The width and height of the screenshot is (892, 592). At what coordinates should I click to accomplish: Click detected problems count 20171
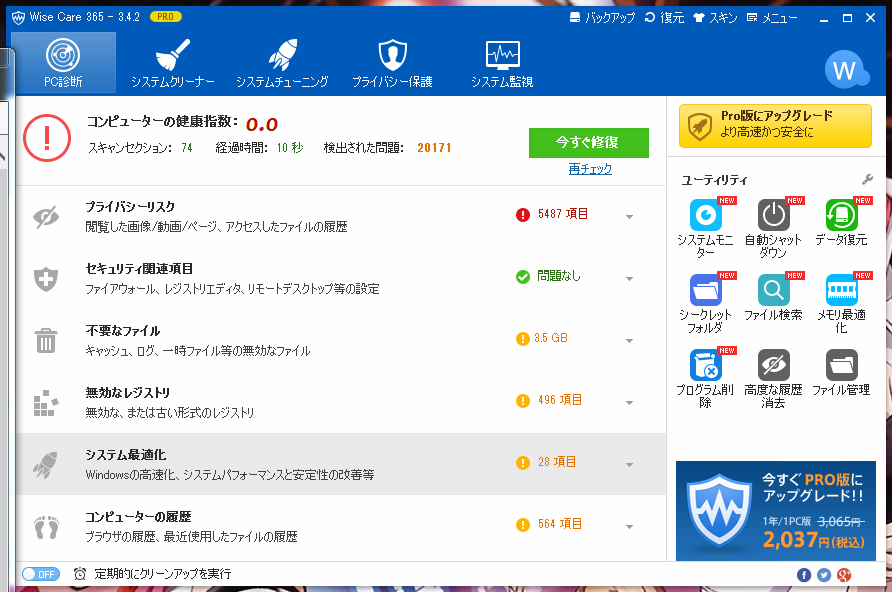[x=434, y=148]
